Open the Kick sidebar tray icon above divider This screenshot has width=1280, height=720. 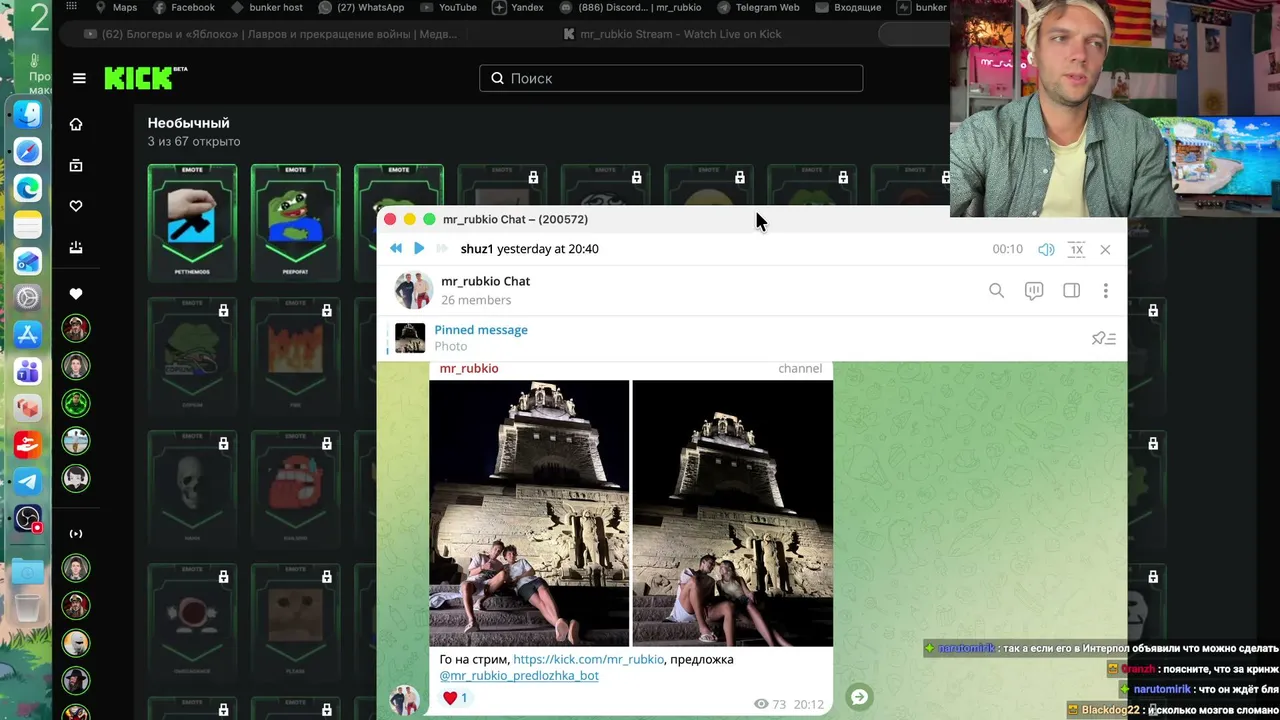click(76, 247)
